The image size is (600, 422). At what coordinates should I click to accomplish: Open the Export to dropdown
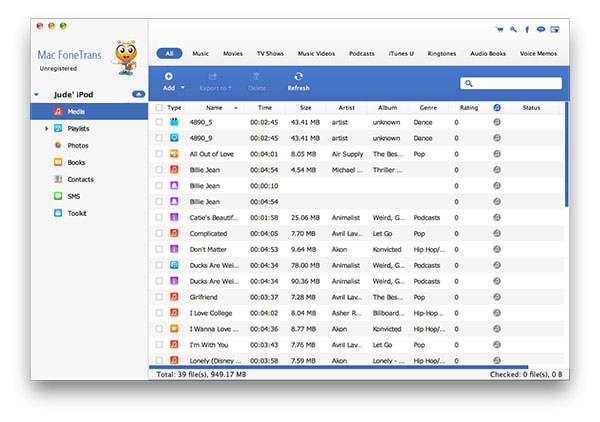pyautogui.click(x=215, y=81)
